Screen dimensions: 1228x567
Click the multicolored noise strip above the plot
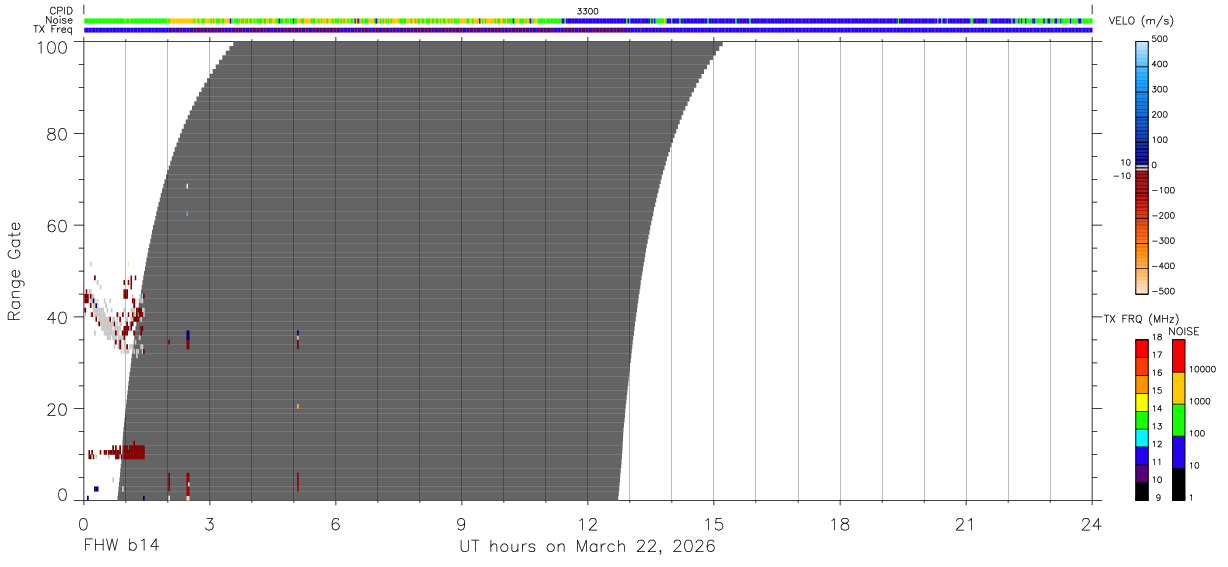(587, 20)
